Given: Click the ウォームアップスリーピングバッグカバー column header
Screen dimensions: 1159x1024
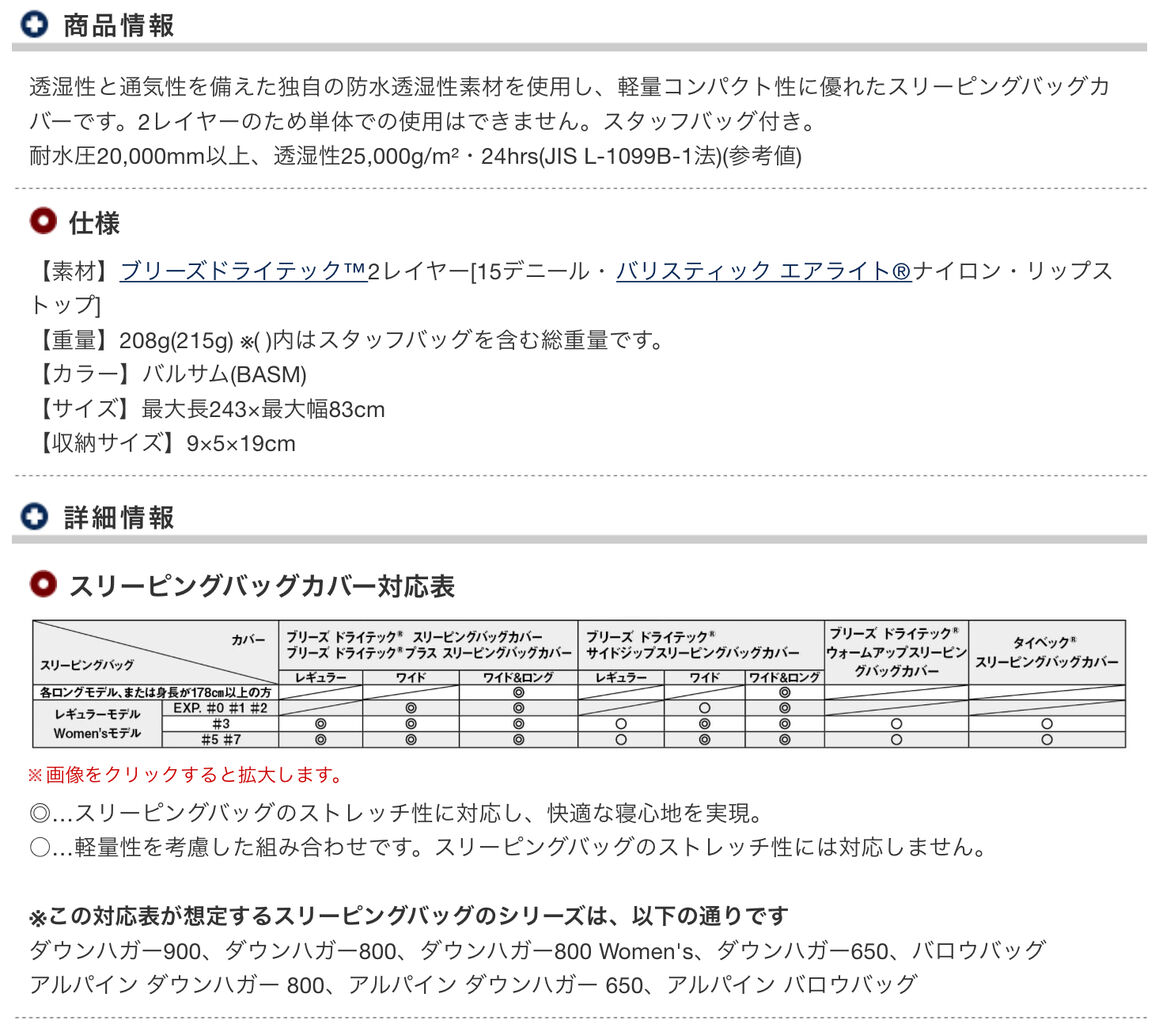Looking at the screenshot, I should click(x=896, y=652).
